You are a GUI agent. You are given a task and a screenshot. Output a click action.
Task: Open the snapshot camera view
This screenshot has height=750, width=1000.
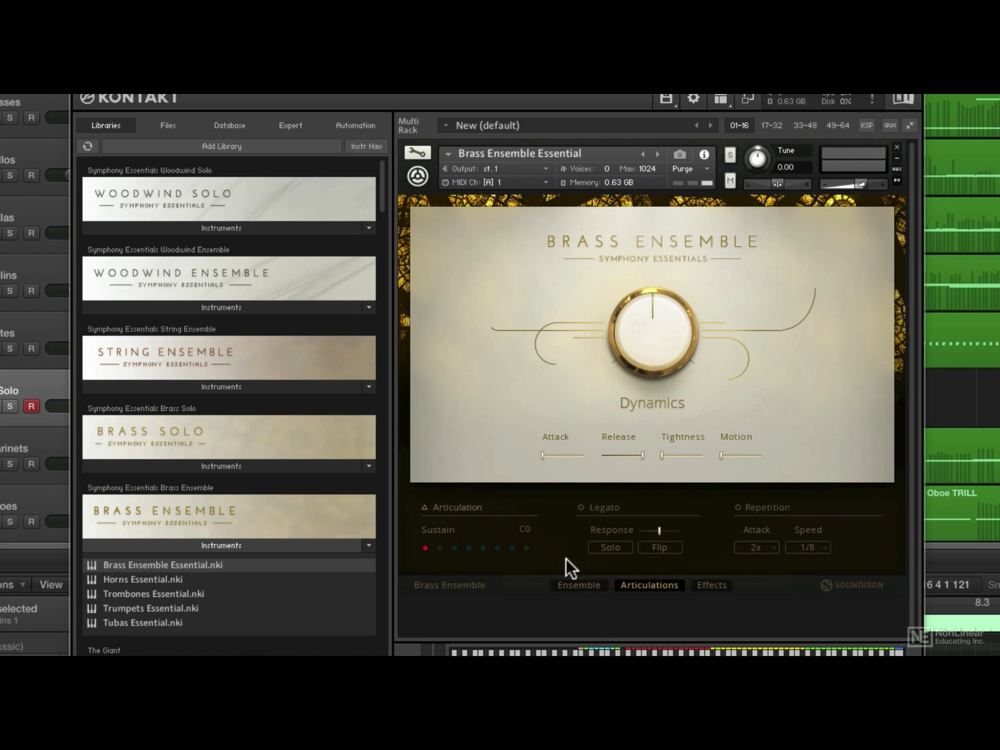[x=680, y=154]
